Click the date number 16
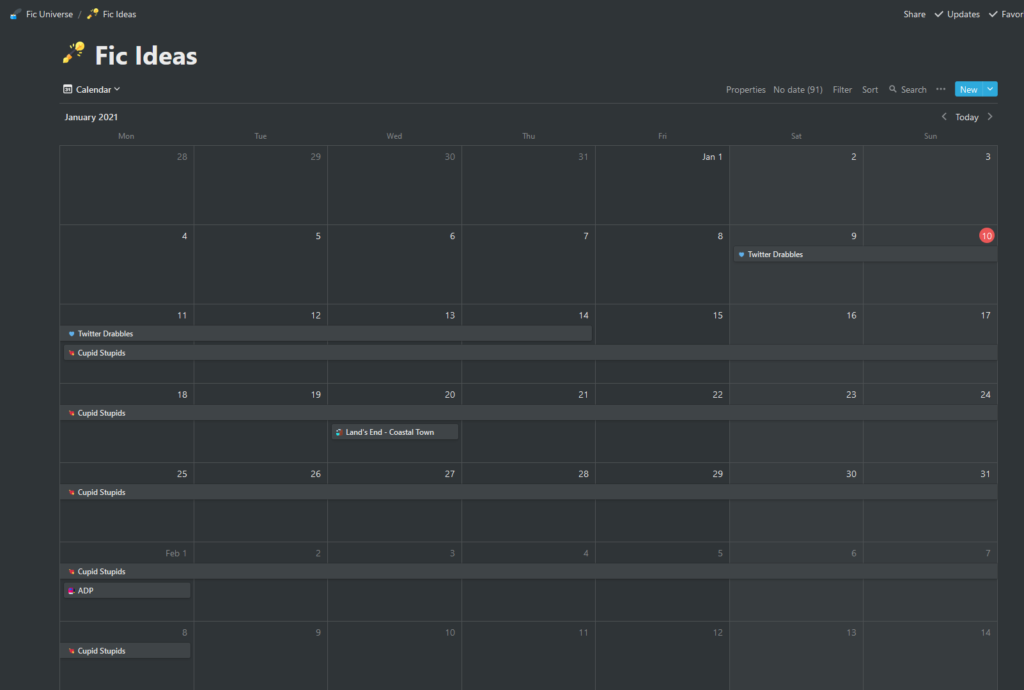This screenshot has width=1024, height=690. [x=851, y=315]
